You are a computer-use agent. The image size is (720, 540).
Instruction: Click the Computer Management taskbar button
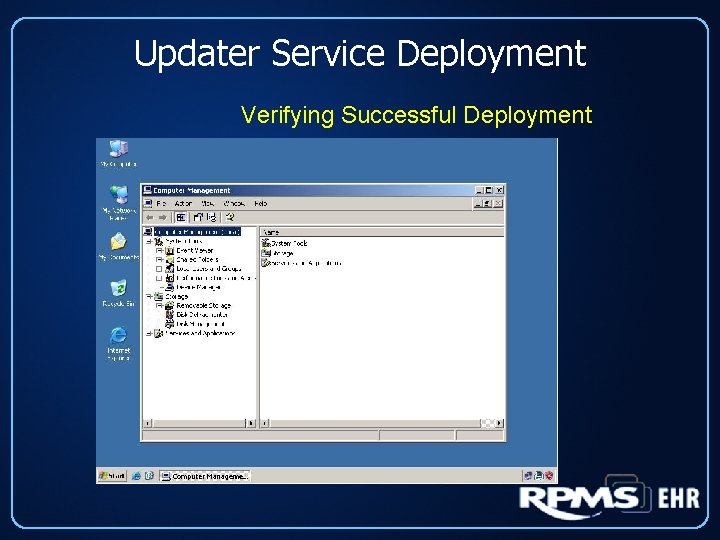205,476
